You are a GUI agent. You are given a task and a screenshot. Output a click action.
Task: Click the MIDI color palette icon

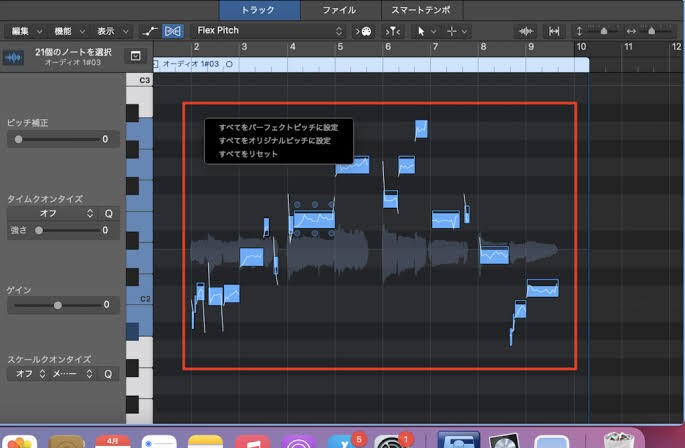click(x=363, y=31)
